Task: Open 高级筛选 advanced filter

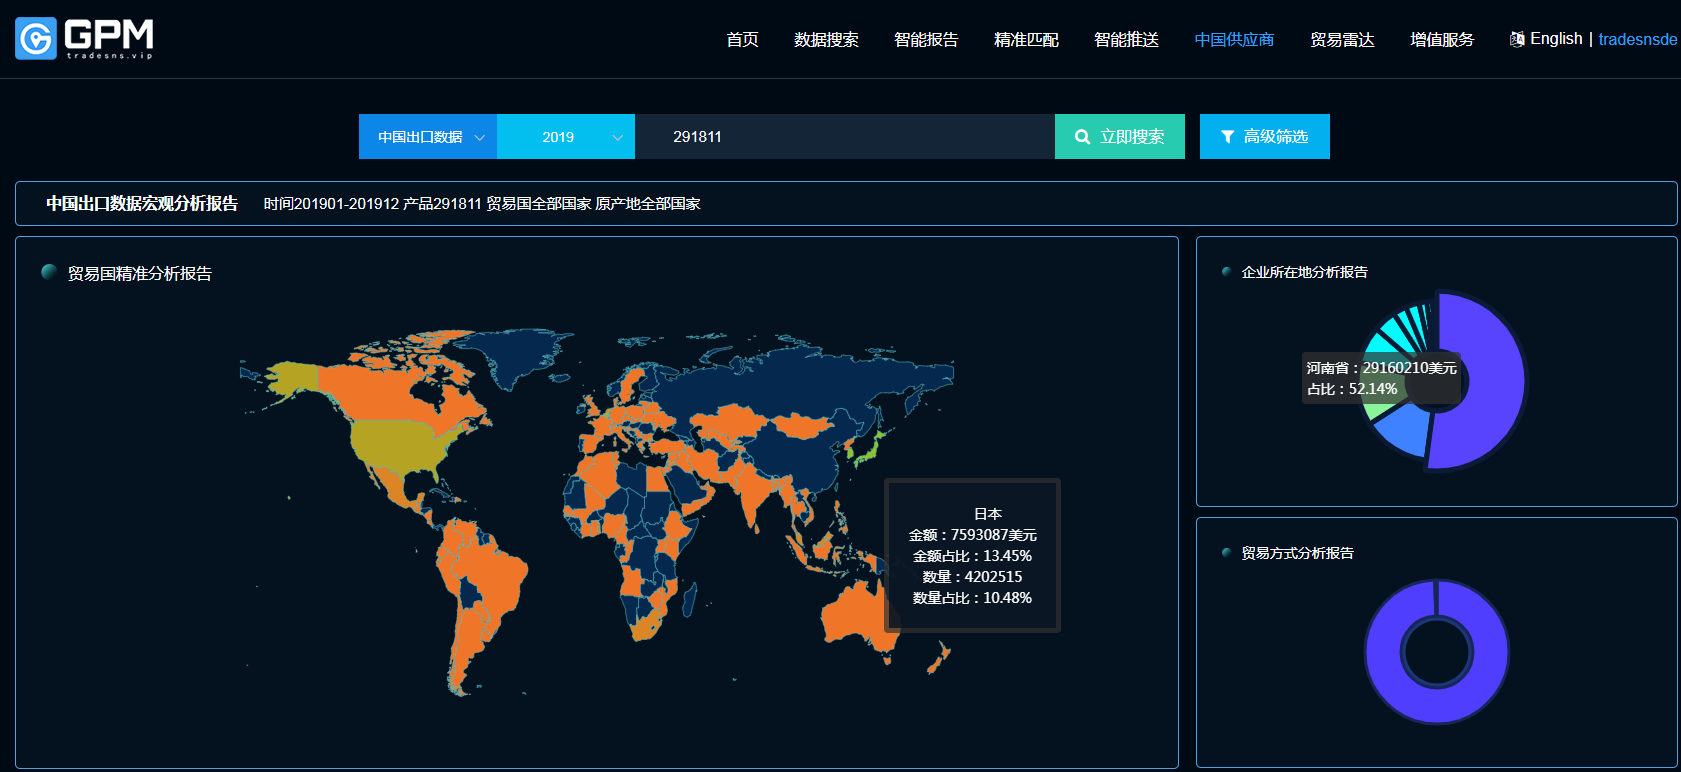Action: (1265, 137)
